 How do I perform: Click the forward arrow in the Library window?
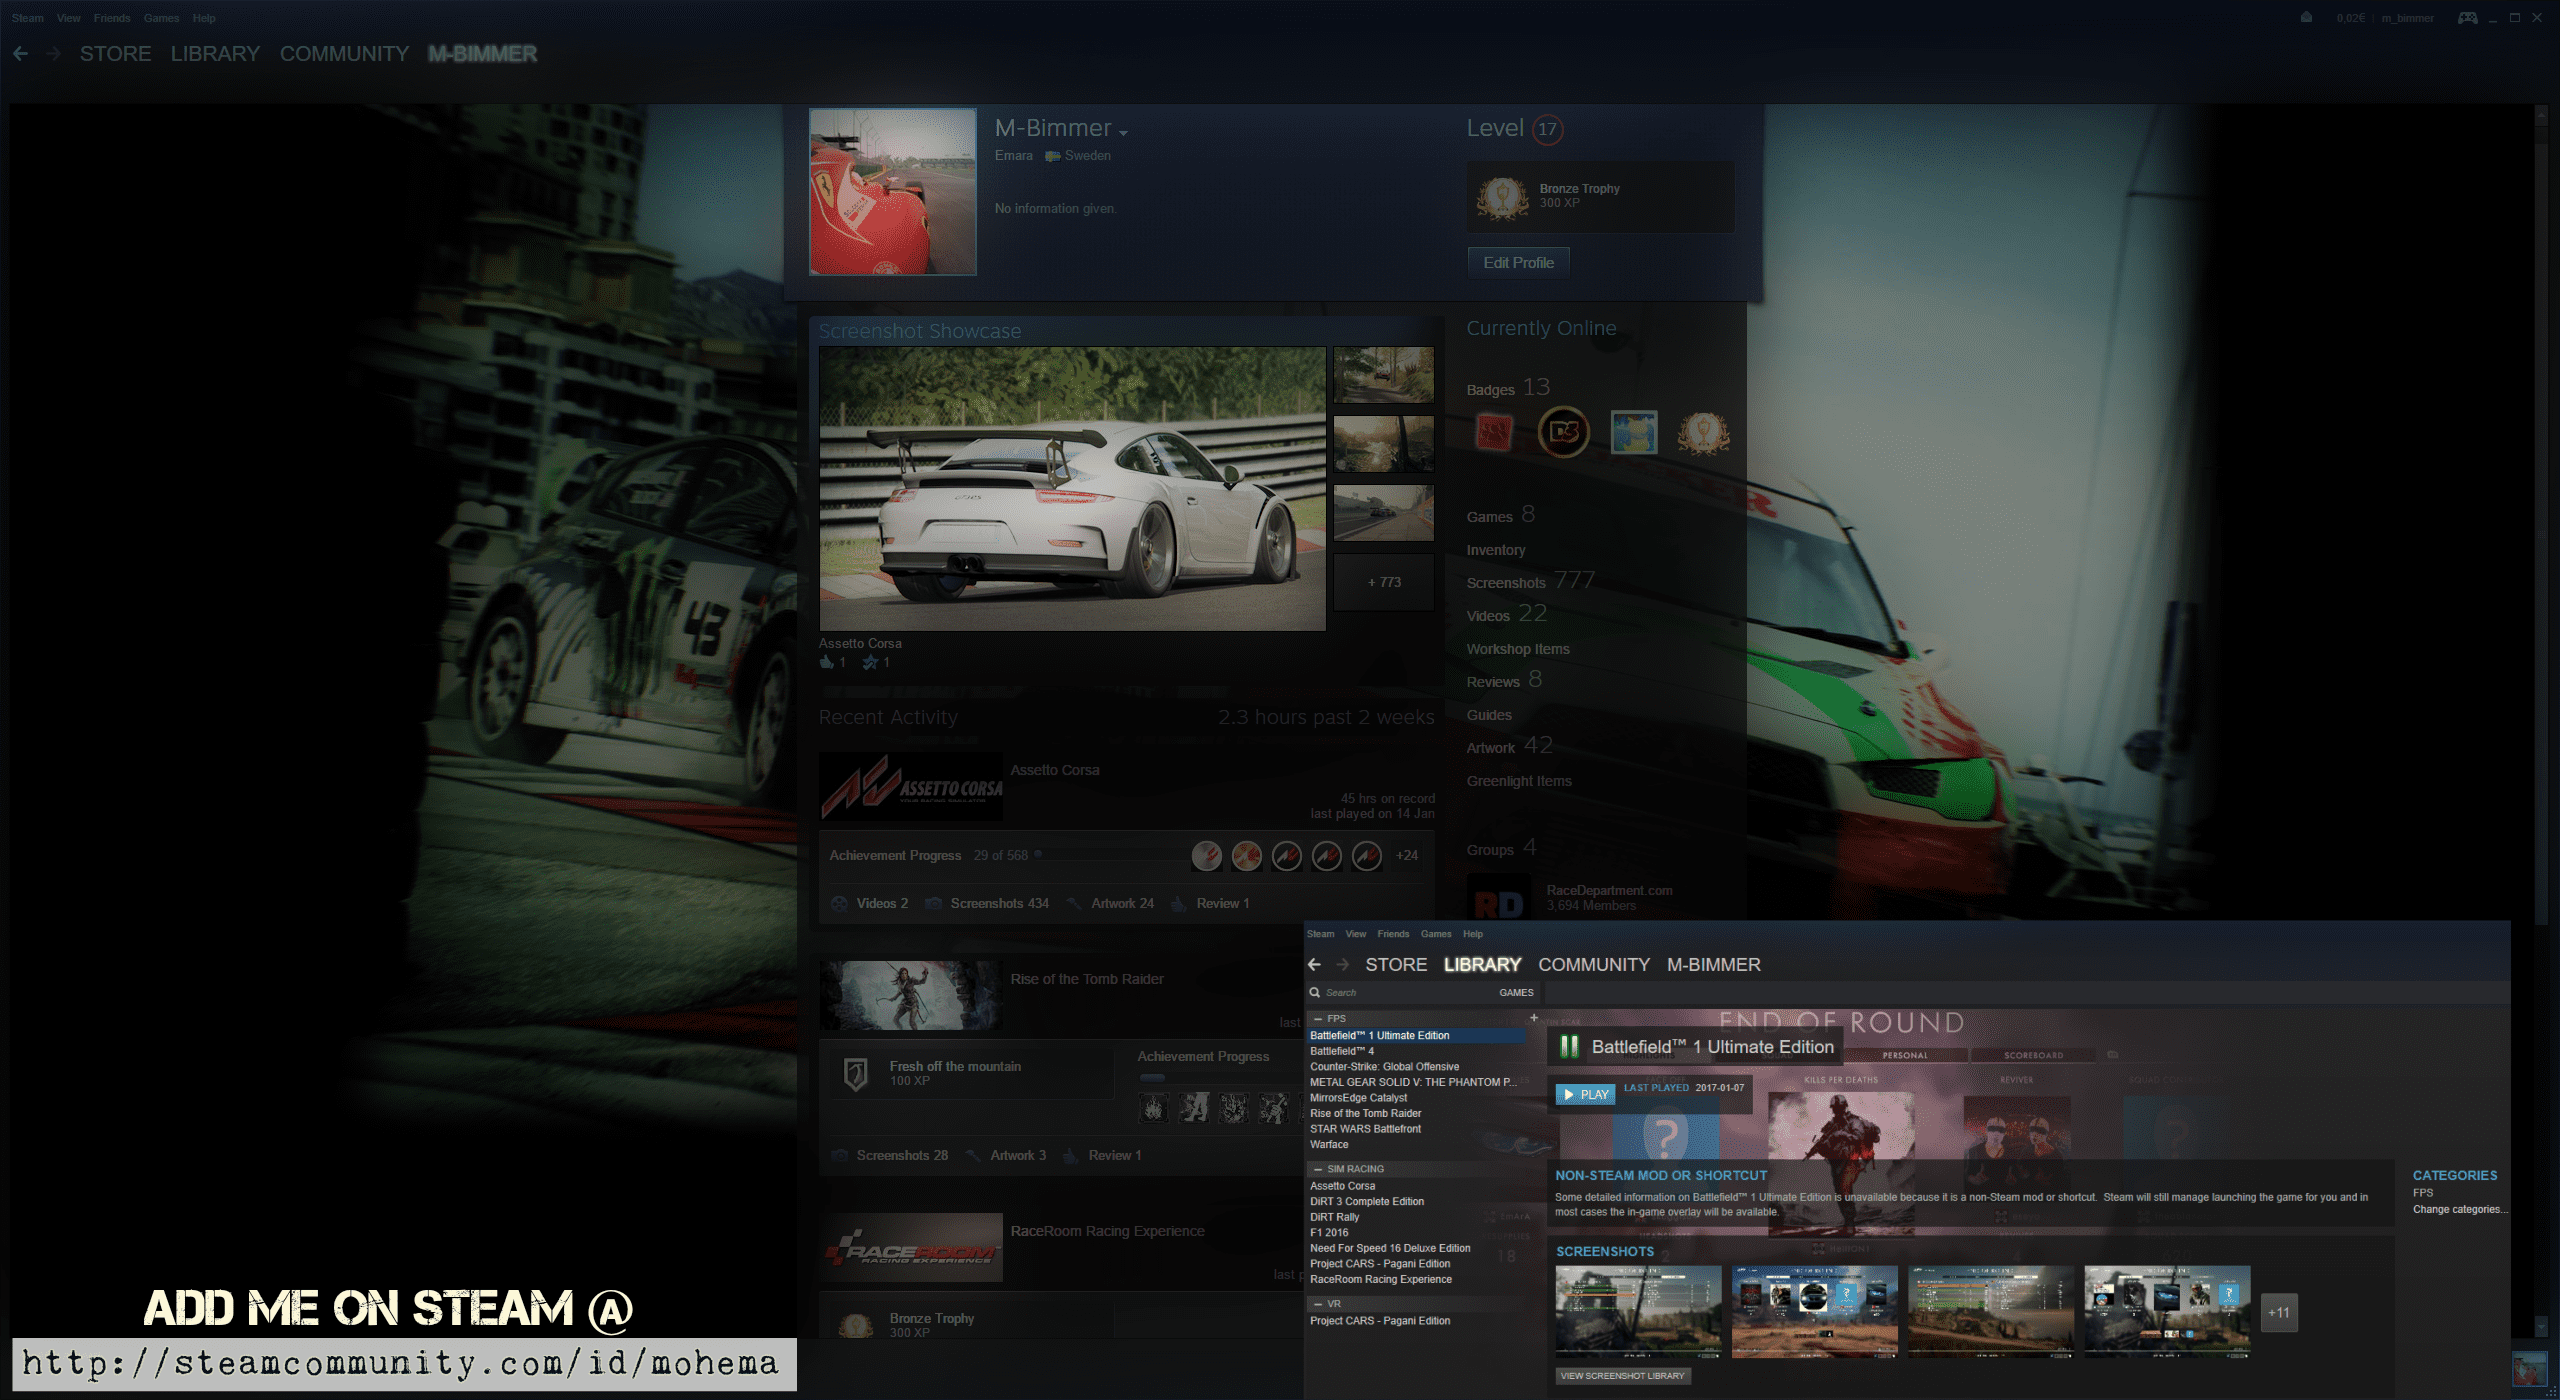click(x=1343, y=965)
